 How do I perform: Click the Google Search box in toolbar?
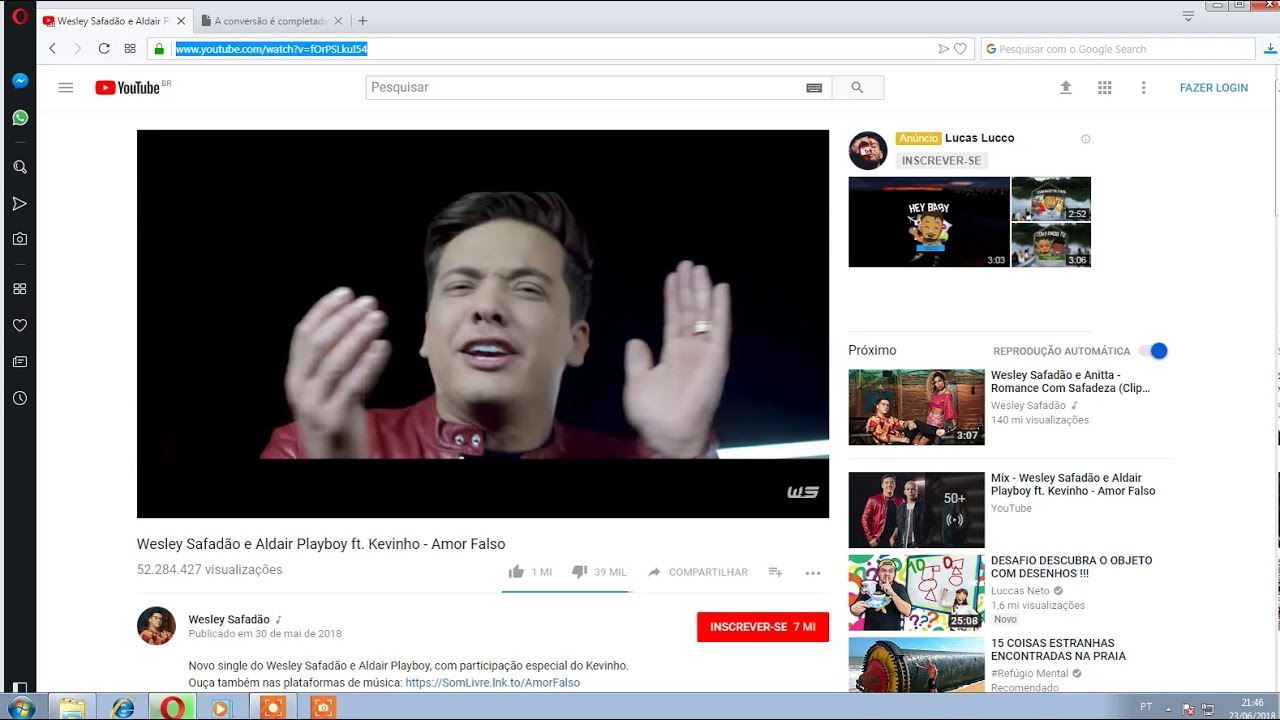[x=1118, y=48]
